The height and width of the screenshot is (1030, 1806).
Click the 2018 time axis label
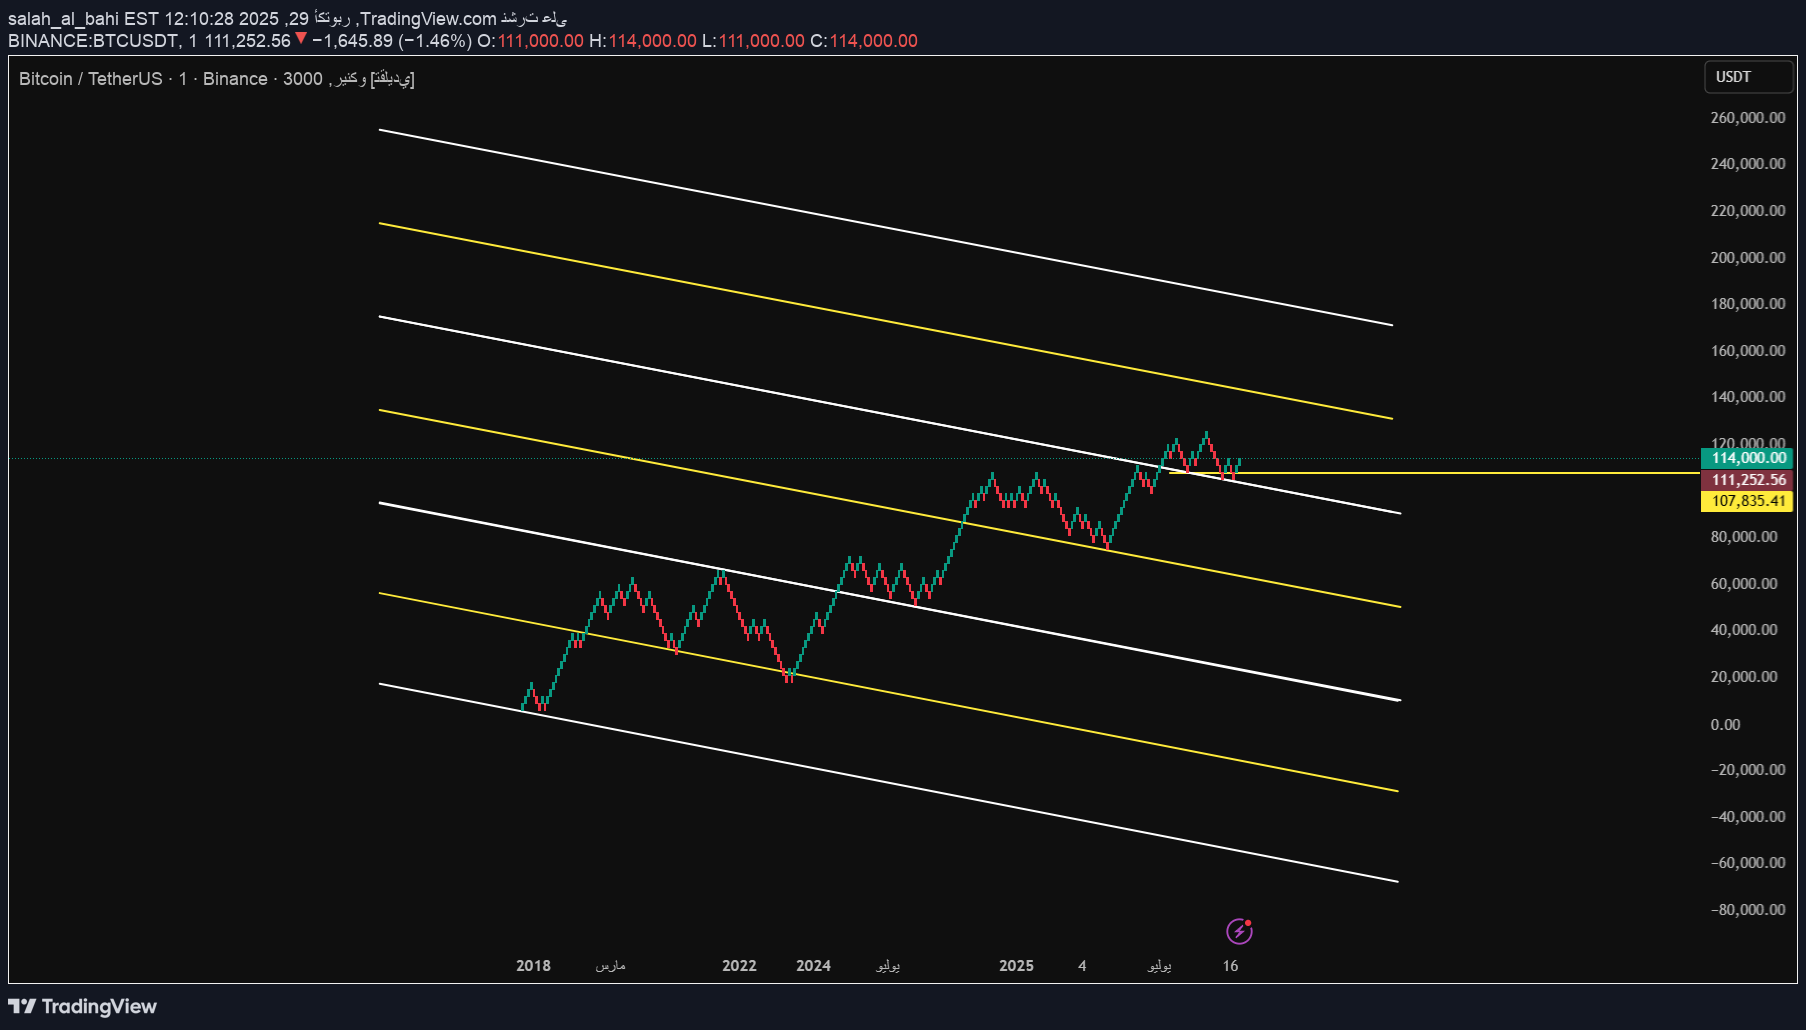(533, 966)
